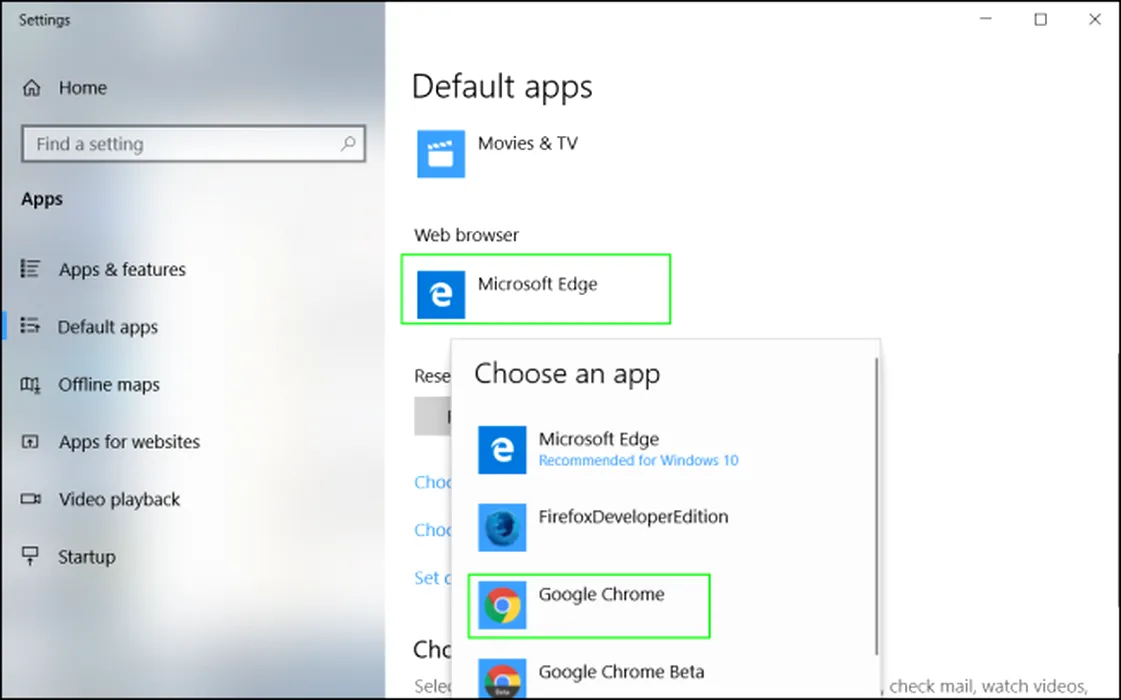This screenshot has height=700, width=1121.
Task: Open Apps & features page
Action: point(122,270)
